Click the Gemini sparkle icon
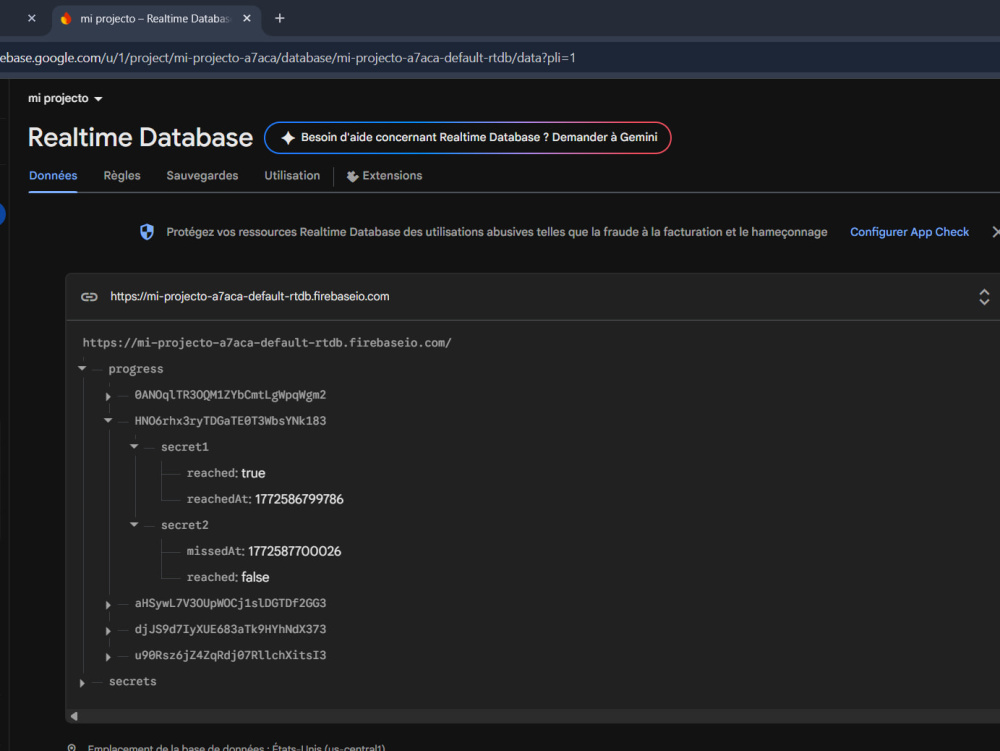1000x751 pixels. click(288, 138)
